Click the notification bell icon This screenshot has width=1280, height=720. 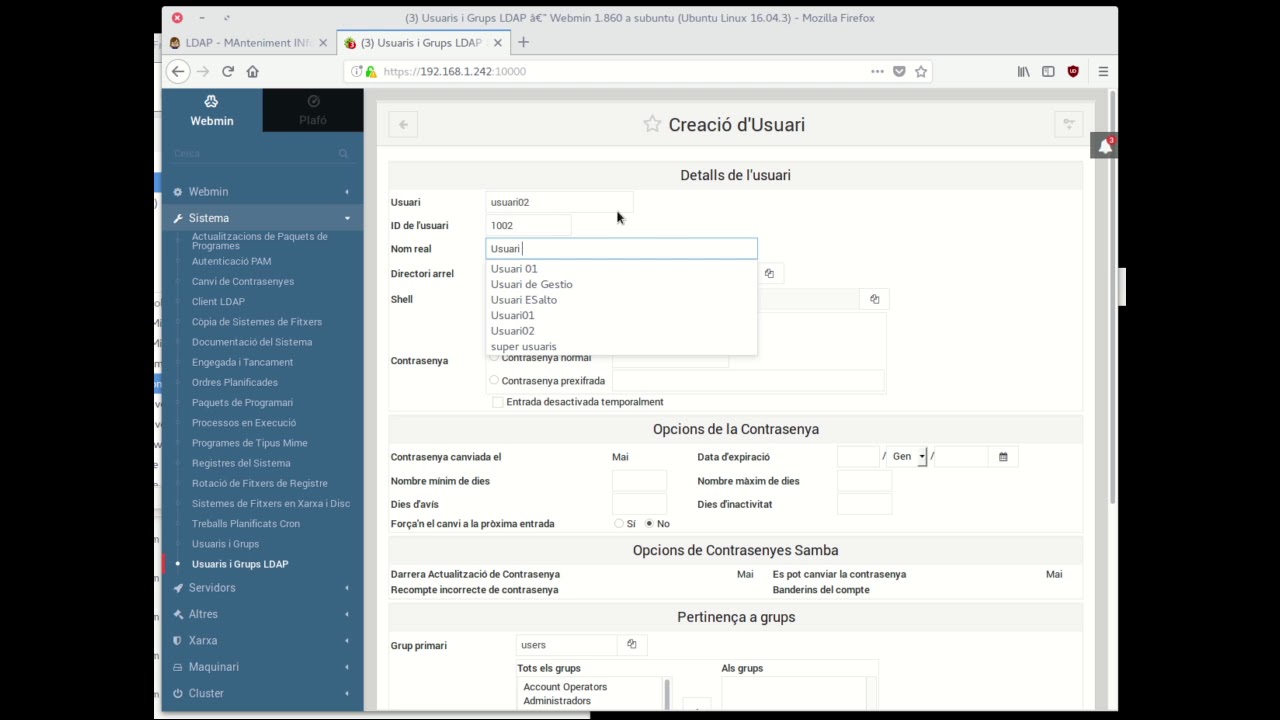tap(1104, 146)
